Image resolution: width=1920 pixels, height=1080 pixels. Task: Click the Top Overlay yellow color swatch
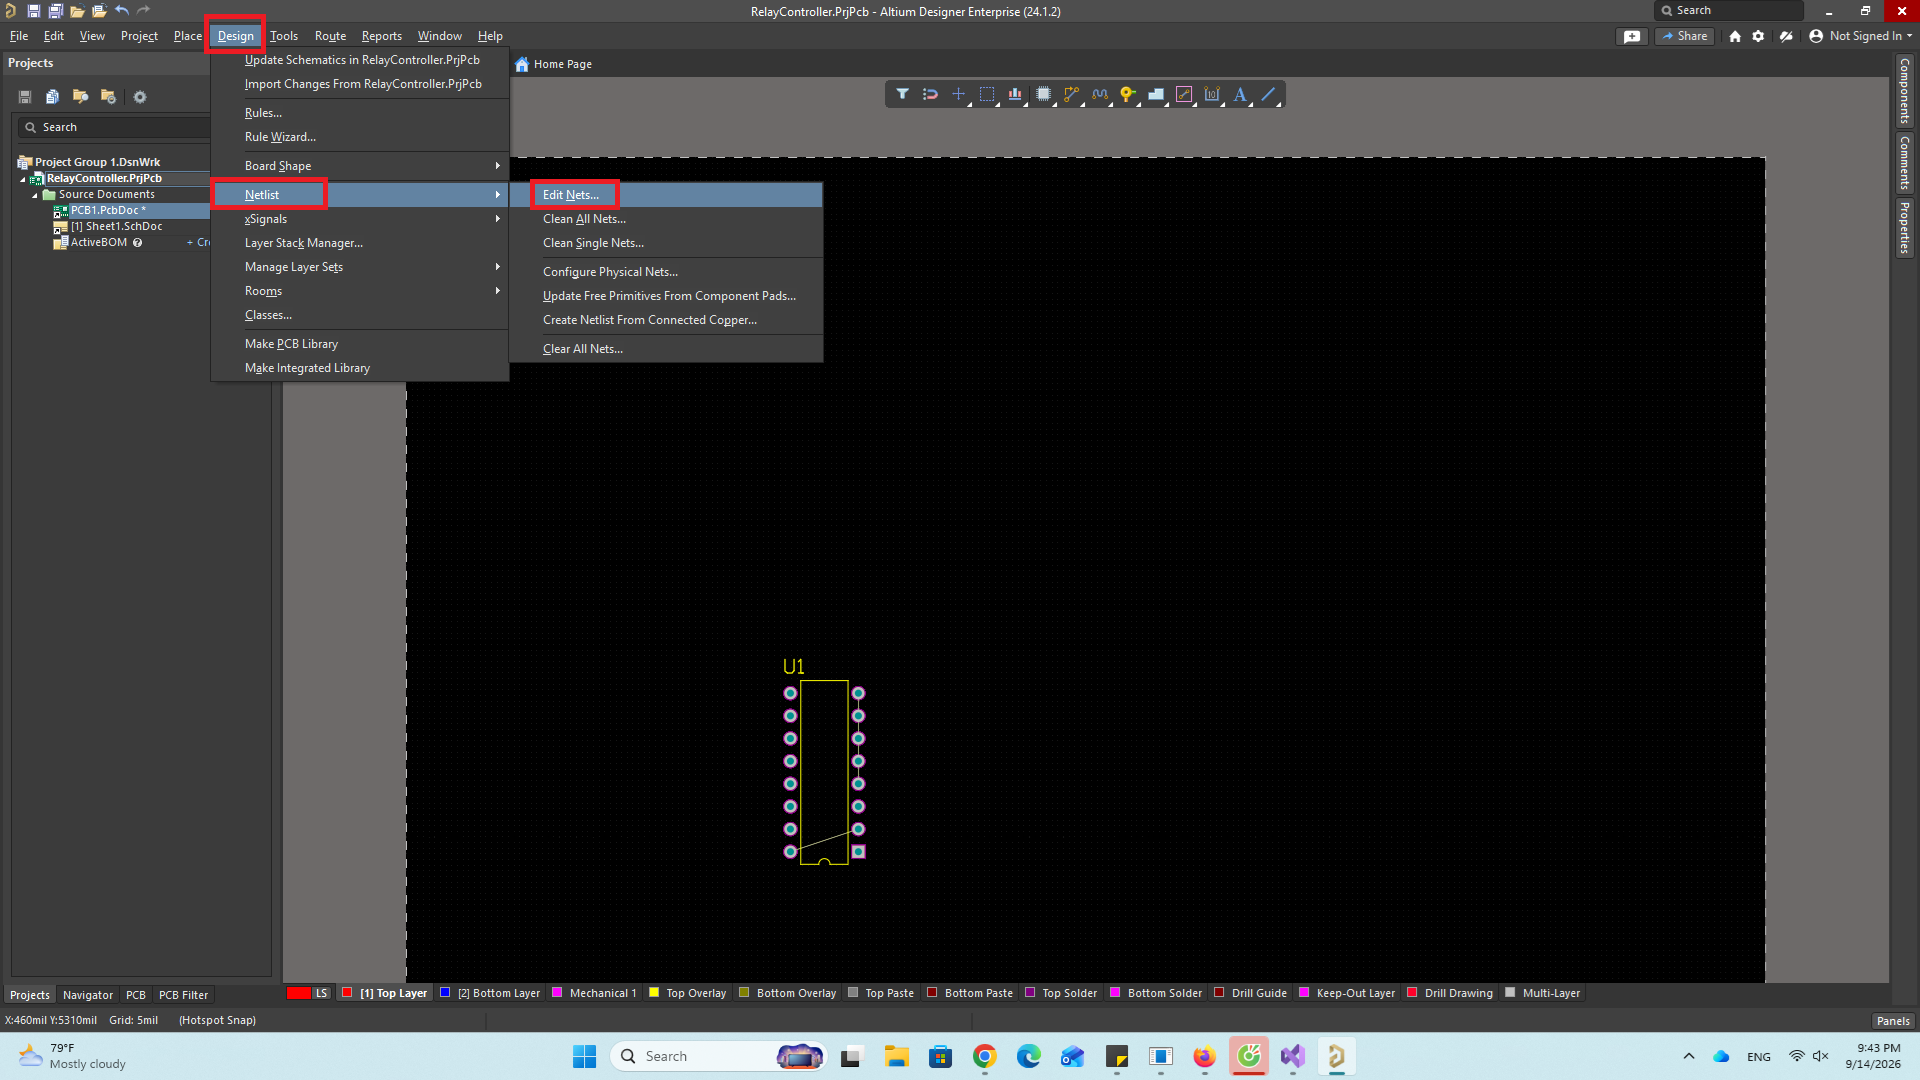(x=654, y=993)
